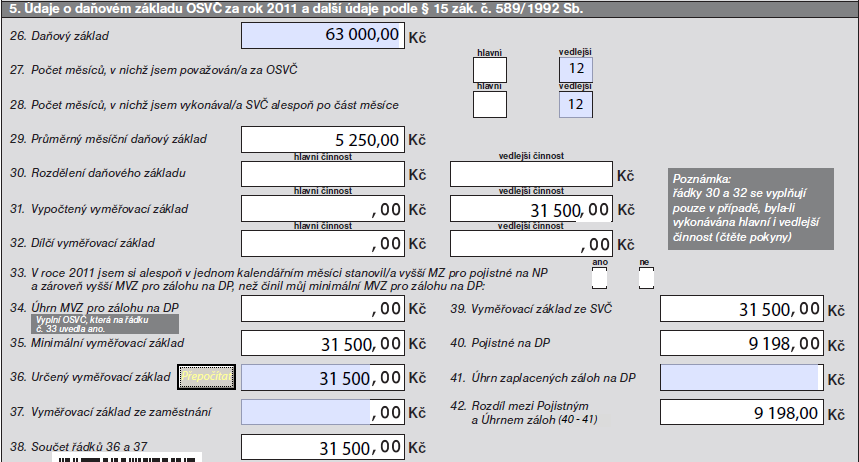The height and width of the screenshot is (462, 859).
Task: Focus row 30 vedlejší činnost field
Action: [530, 174]
